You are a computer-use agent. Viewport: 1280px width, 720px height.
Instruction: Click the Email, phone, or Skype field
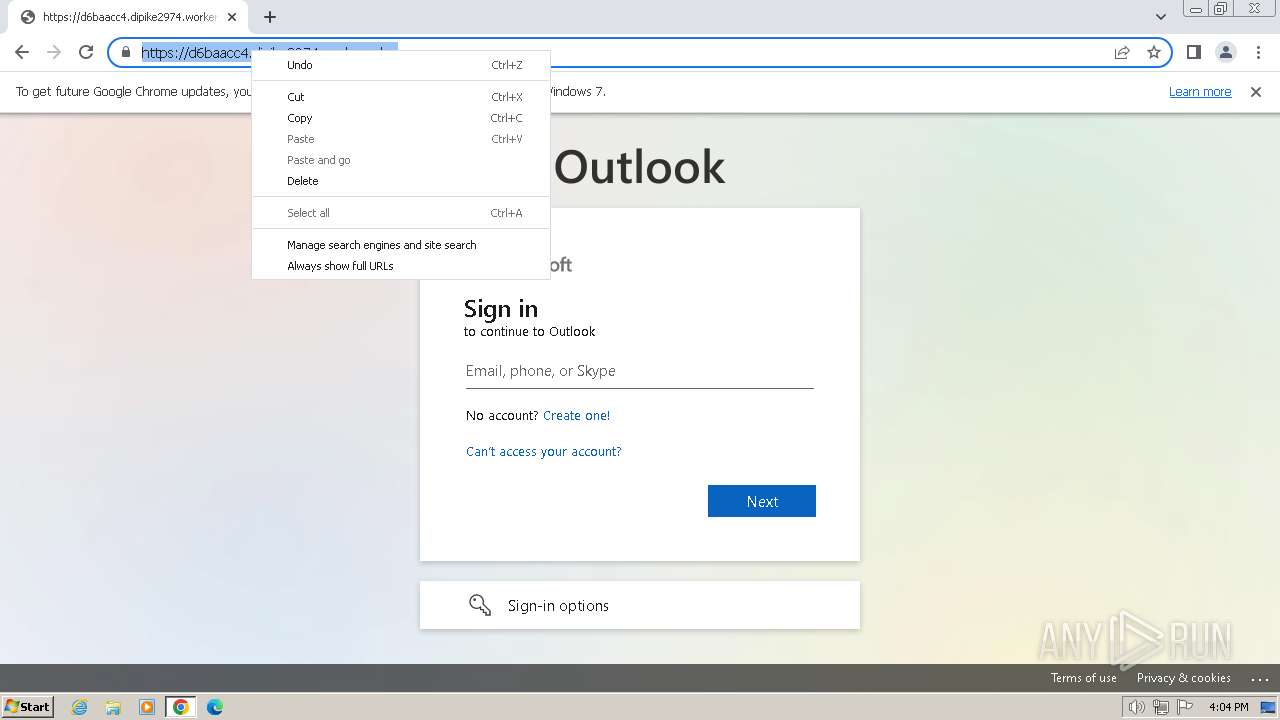point(640,371)
